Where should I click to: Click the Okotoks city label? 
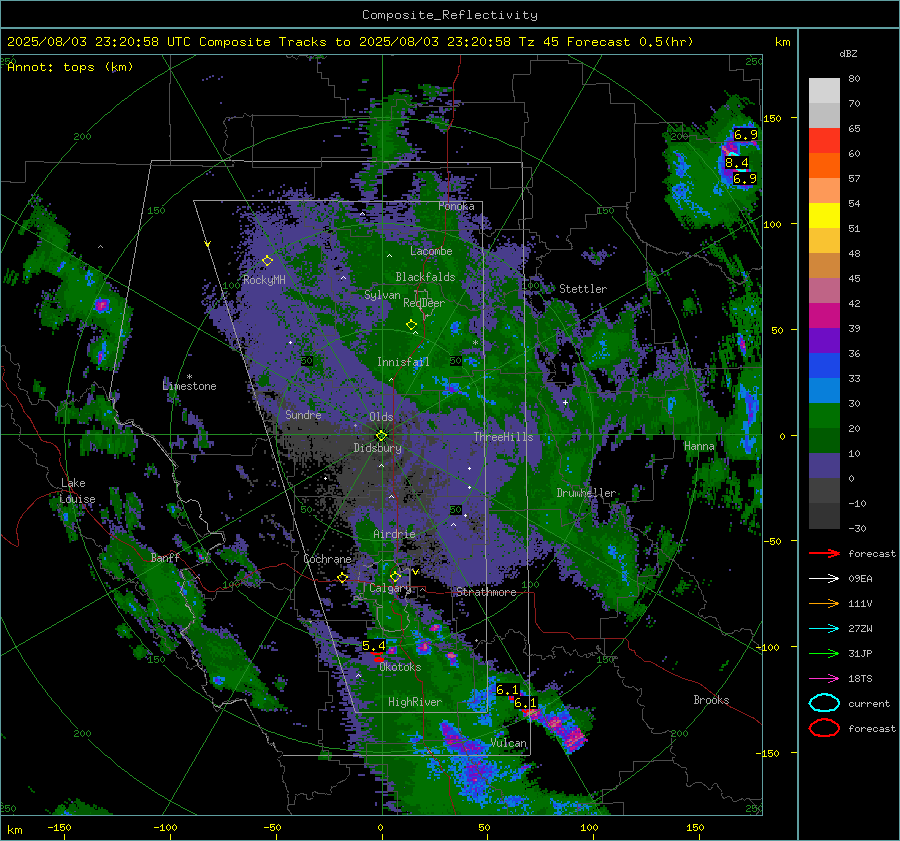point(400,667)
